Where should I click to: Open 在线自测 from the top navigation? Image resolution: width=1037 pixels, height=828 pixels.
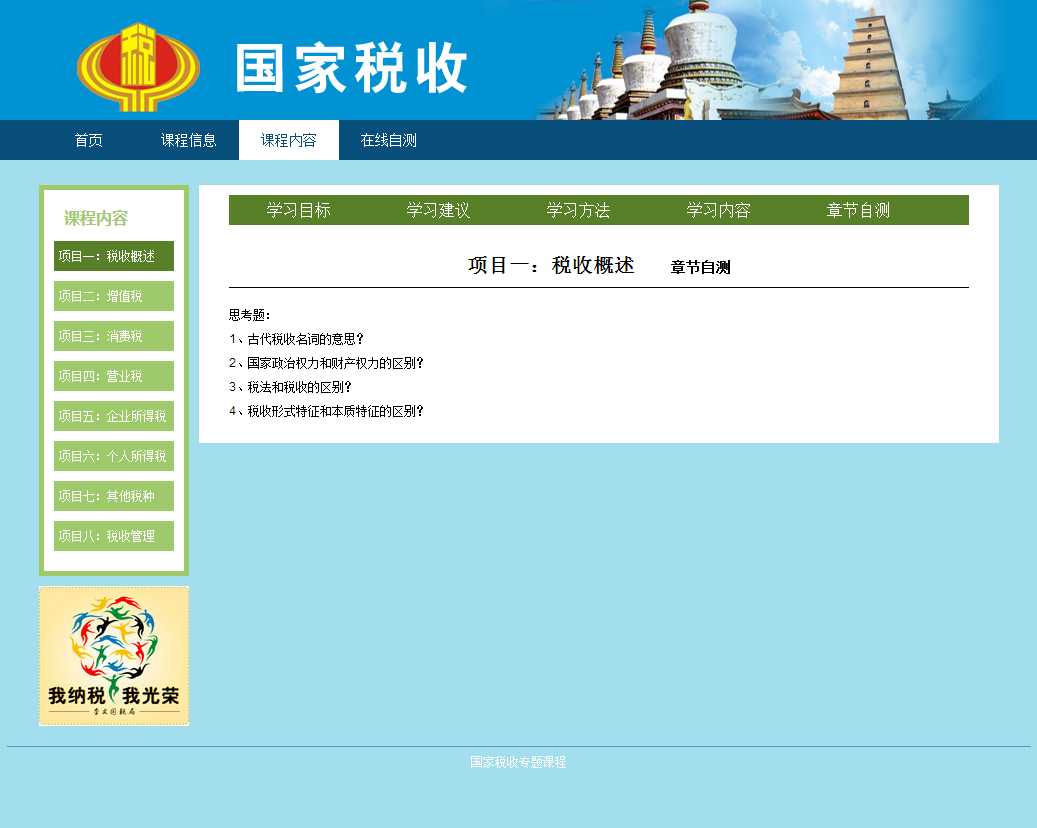click(x=388, y=140)
